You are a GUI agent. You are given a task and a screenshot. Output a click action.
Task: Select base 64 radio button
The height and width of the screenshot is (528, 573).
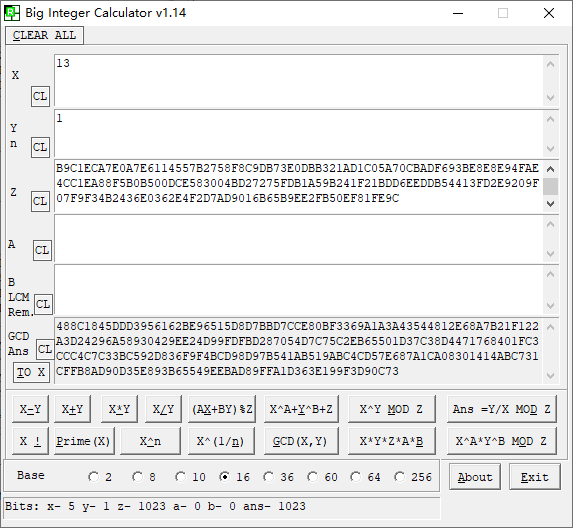356,477
